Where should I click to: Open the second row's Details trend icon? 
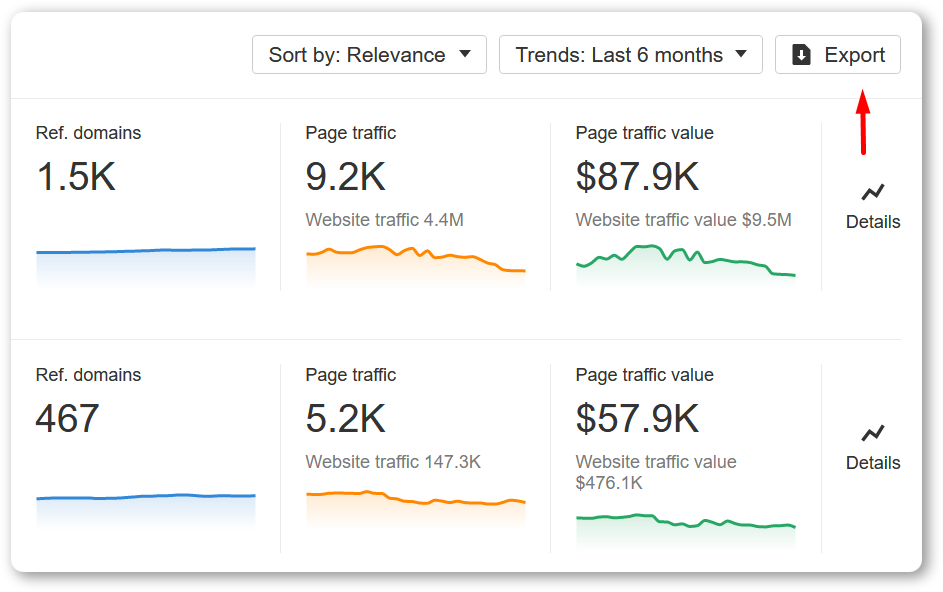tap(873, 433)
